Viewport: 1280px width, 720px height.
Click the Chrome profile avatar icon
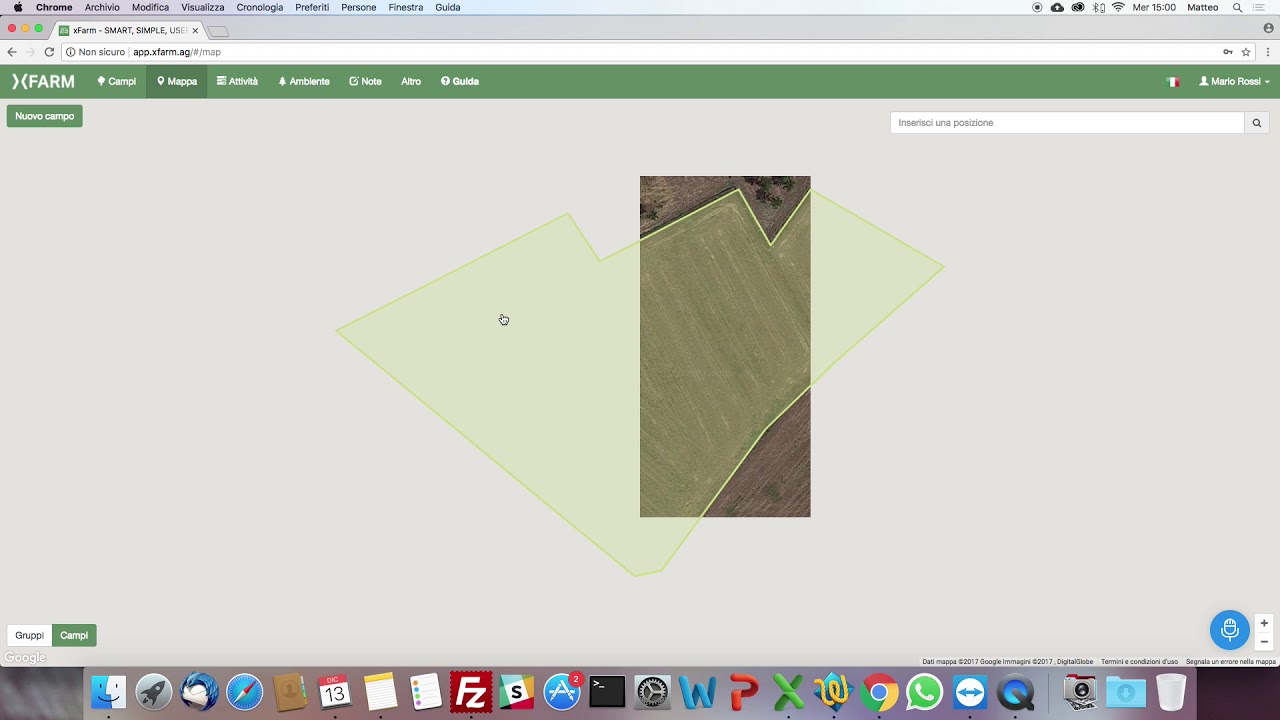[1268, 29]
